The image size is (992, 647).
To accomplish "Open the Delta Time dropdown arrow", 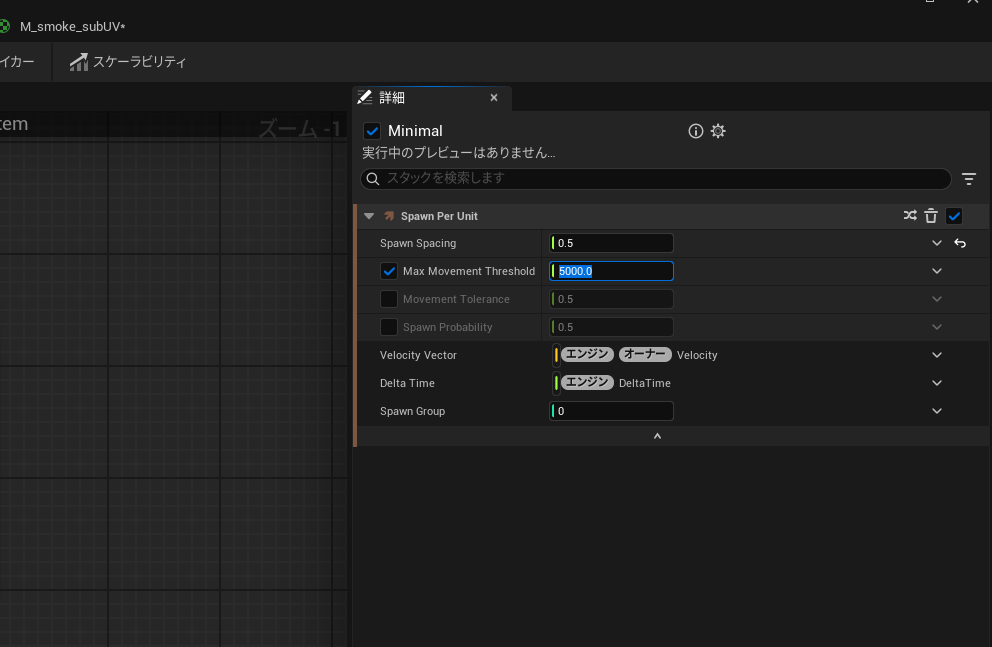I will [937, 383].
